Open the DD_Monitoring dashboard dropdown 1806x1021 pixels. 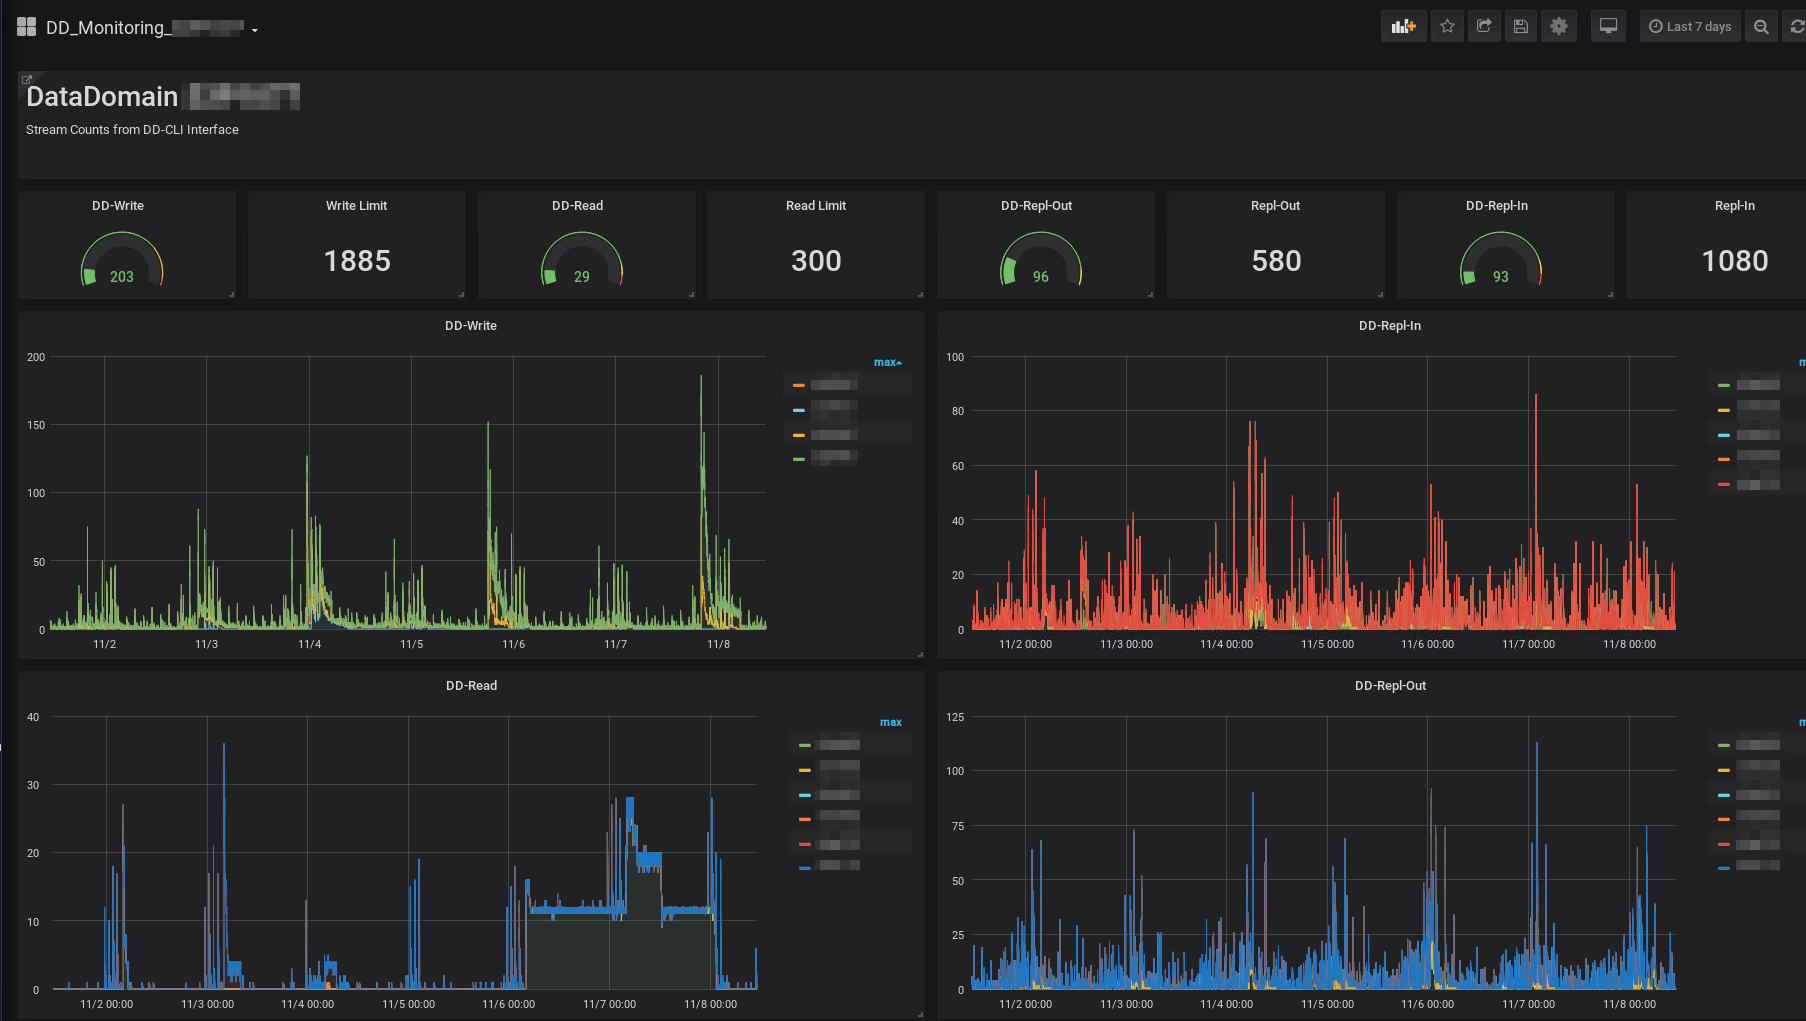(x=151, y=28)
